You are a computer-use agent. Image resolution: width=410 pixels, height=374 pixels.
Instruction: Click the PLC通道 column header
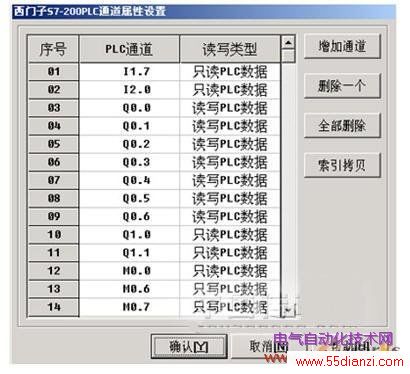click(x=129, y=49)
